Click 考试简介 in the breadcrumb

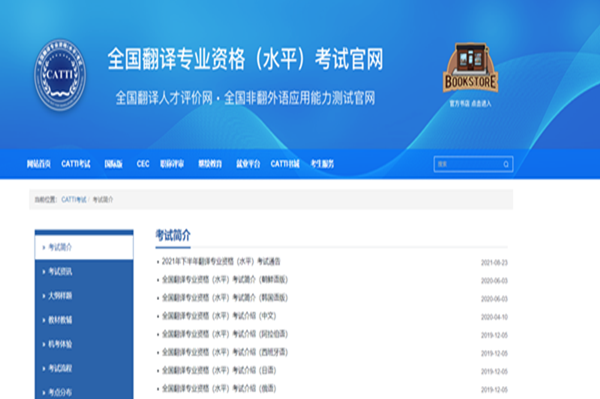(x=103, y=199)
